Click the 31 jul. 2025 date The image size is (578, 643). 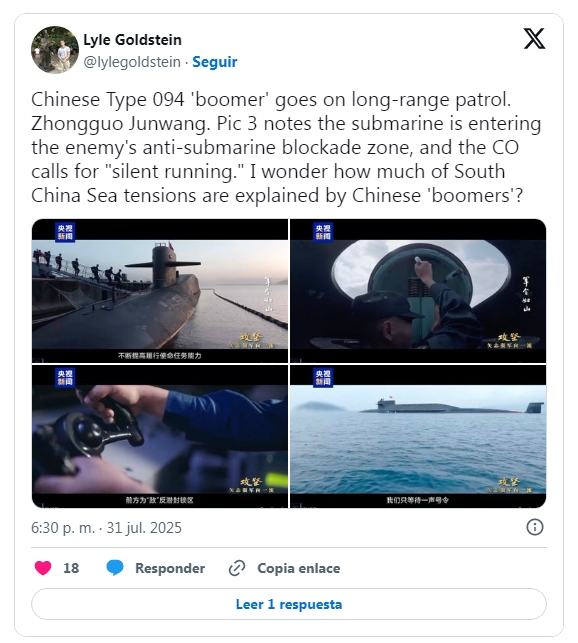coord(144,527)
